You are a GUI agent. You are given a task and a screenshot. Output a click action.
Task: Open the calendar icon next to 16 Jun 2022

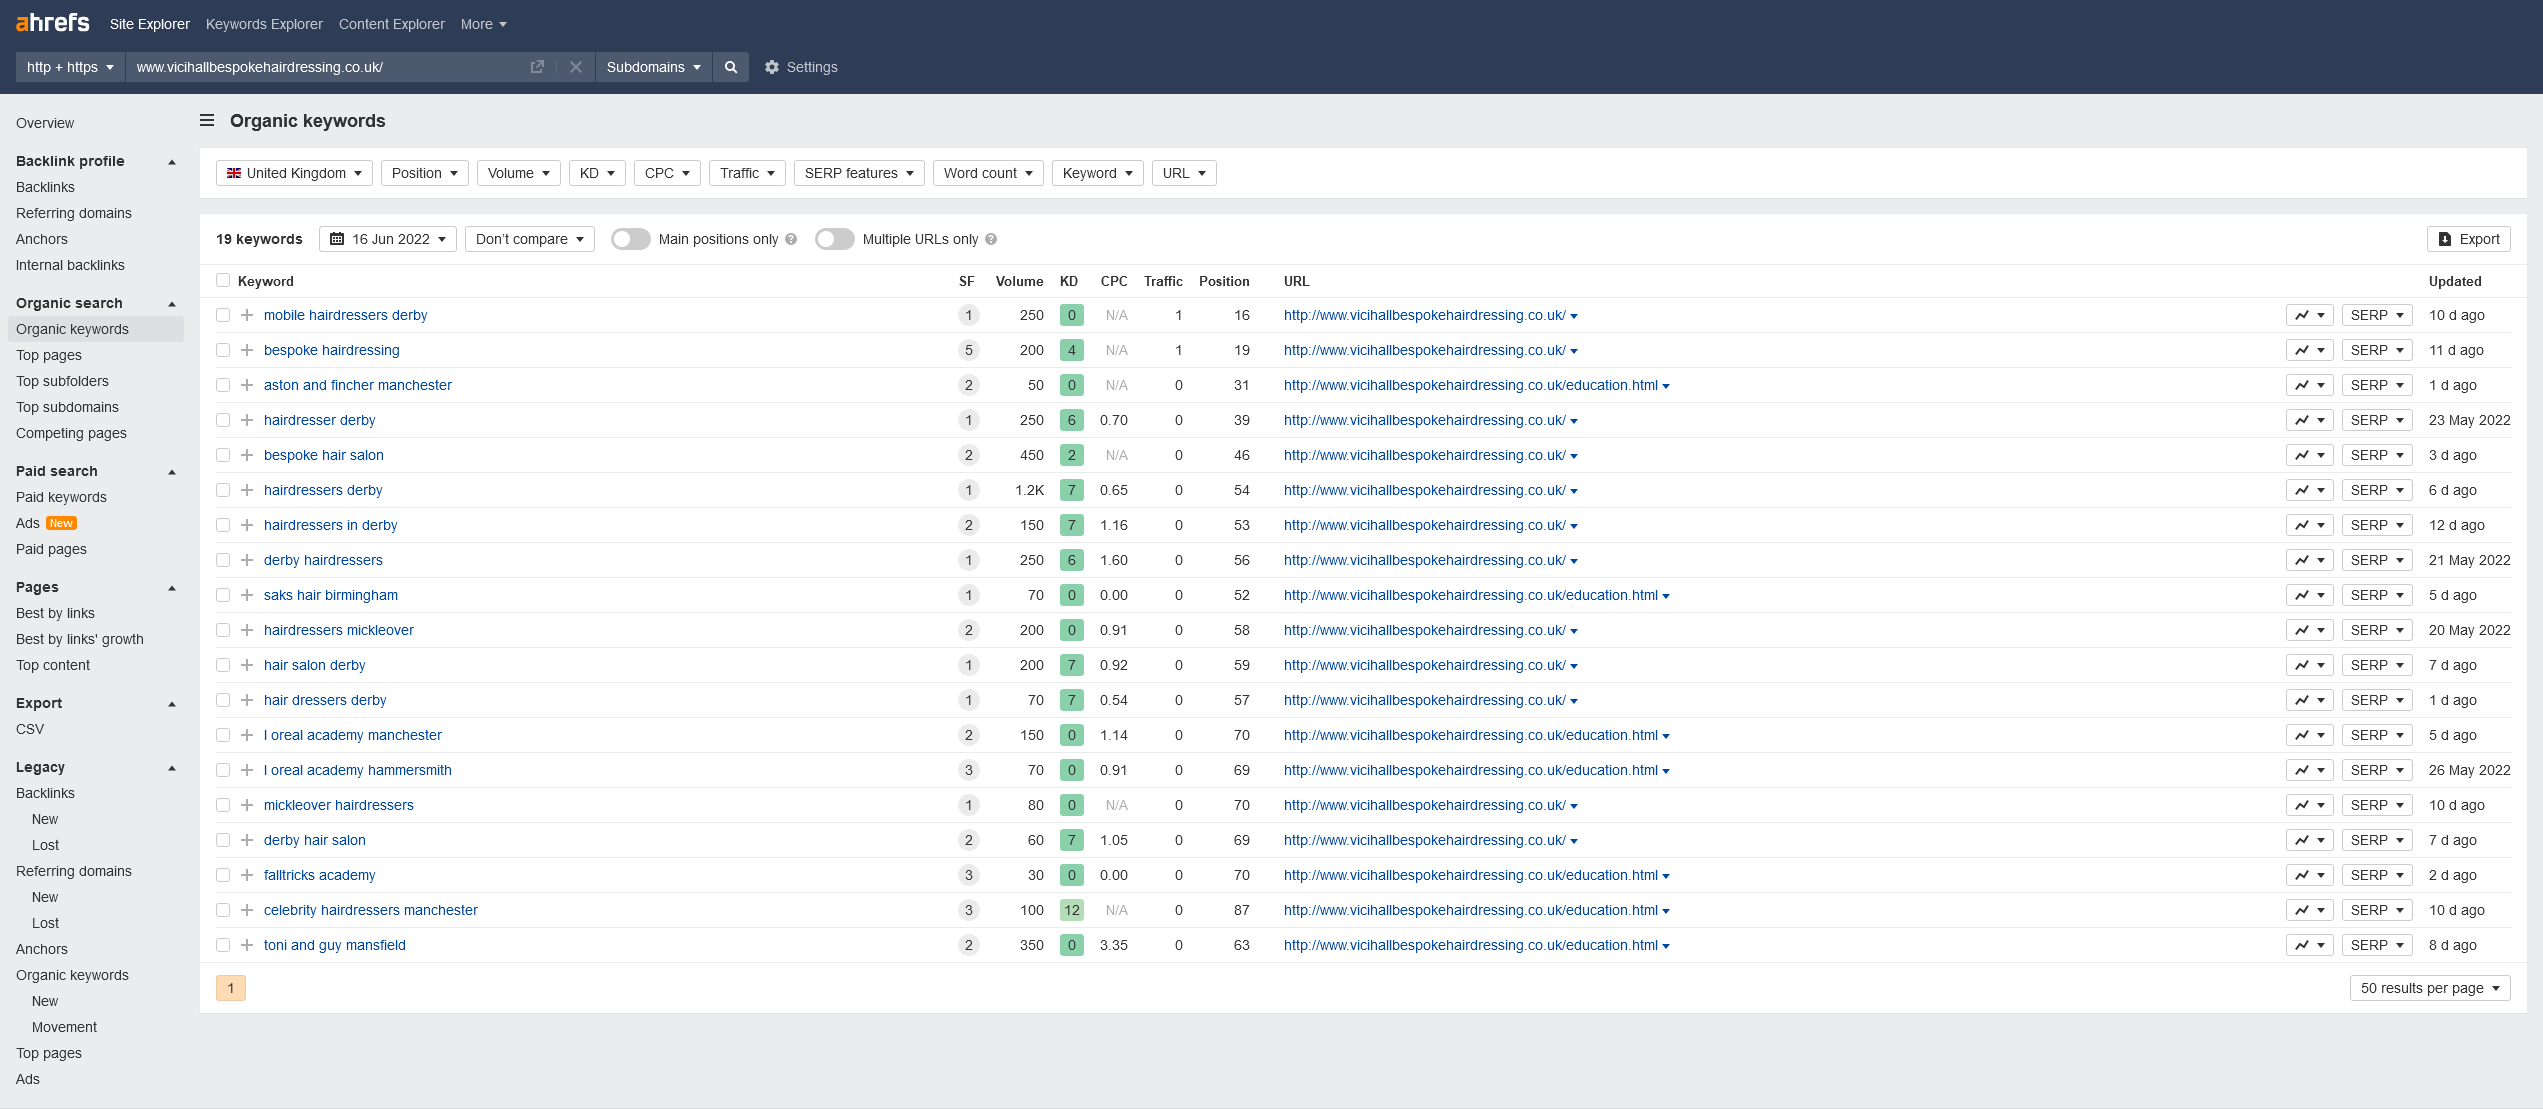(x=339, y=239)
